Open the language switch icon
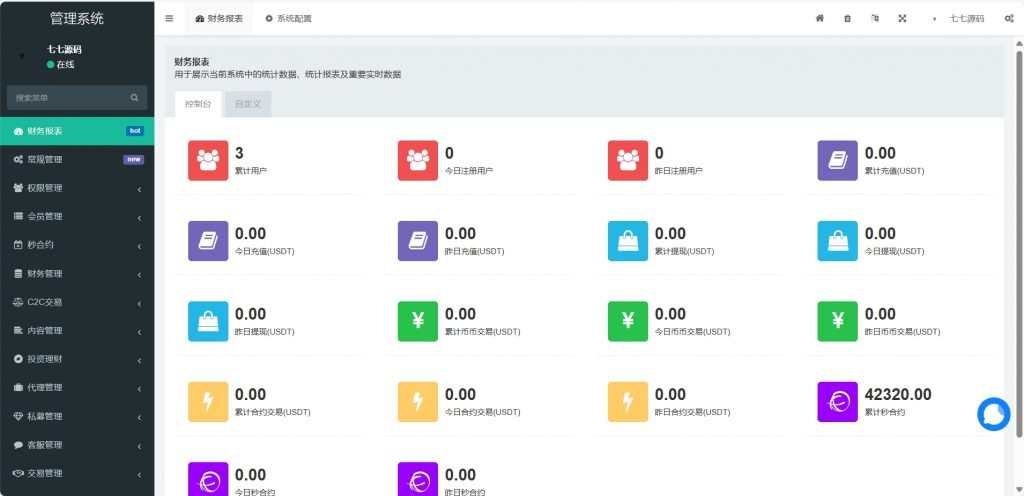This screenshot has height=496, width=1024. [x=875, y=18]
